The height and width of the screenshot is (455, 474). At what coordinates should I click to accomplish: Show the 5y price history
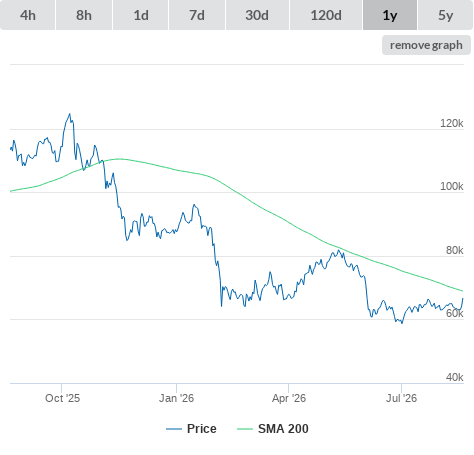[445, 15]
